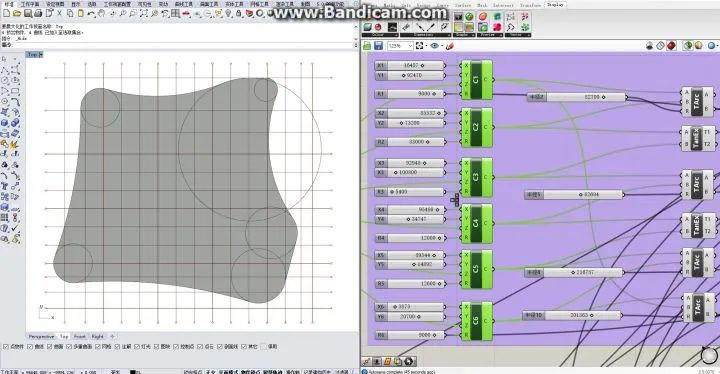Viewport: 720px width, 374px height.
Task: Click the wireframe preview cube icon in Grasshopper
Action: pyautogui.click(x=660, y=45)
